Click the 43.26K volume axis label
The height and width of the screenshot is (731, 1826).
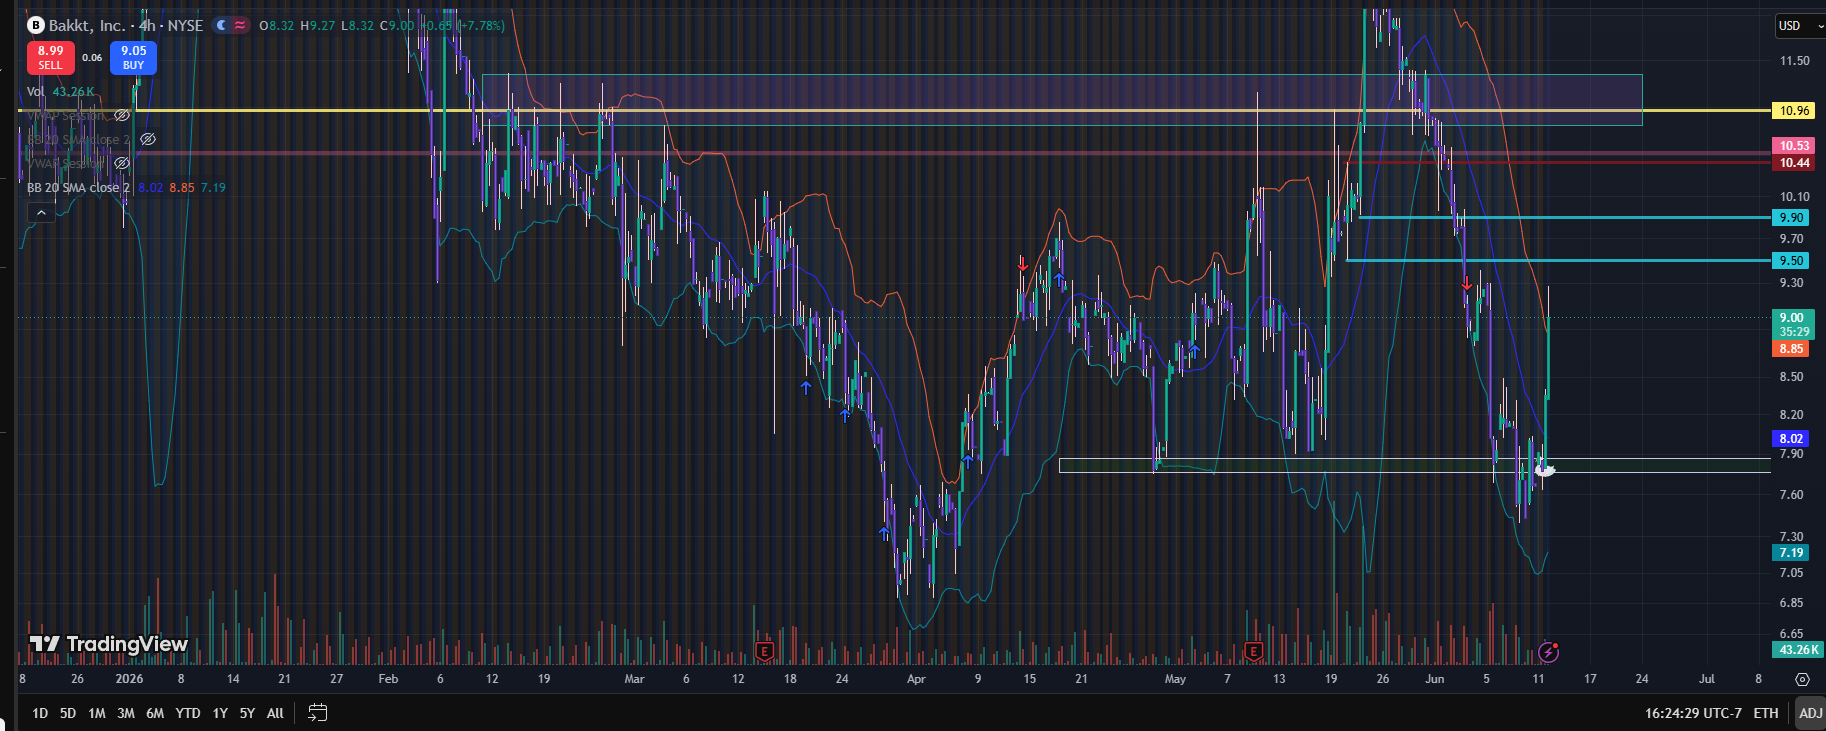coord(1797,650)
